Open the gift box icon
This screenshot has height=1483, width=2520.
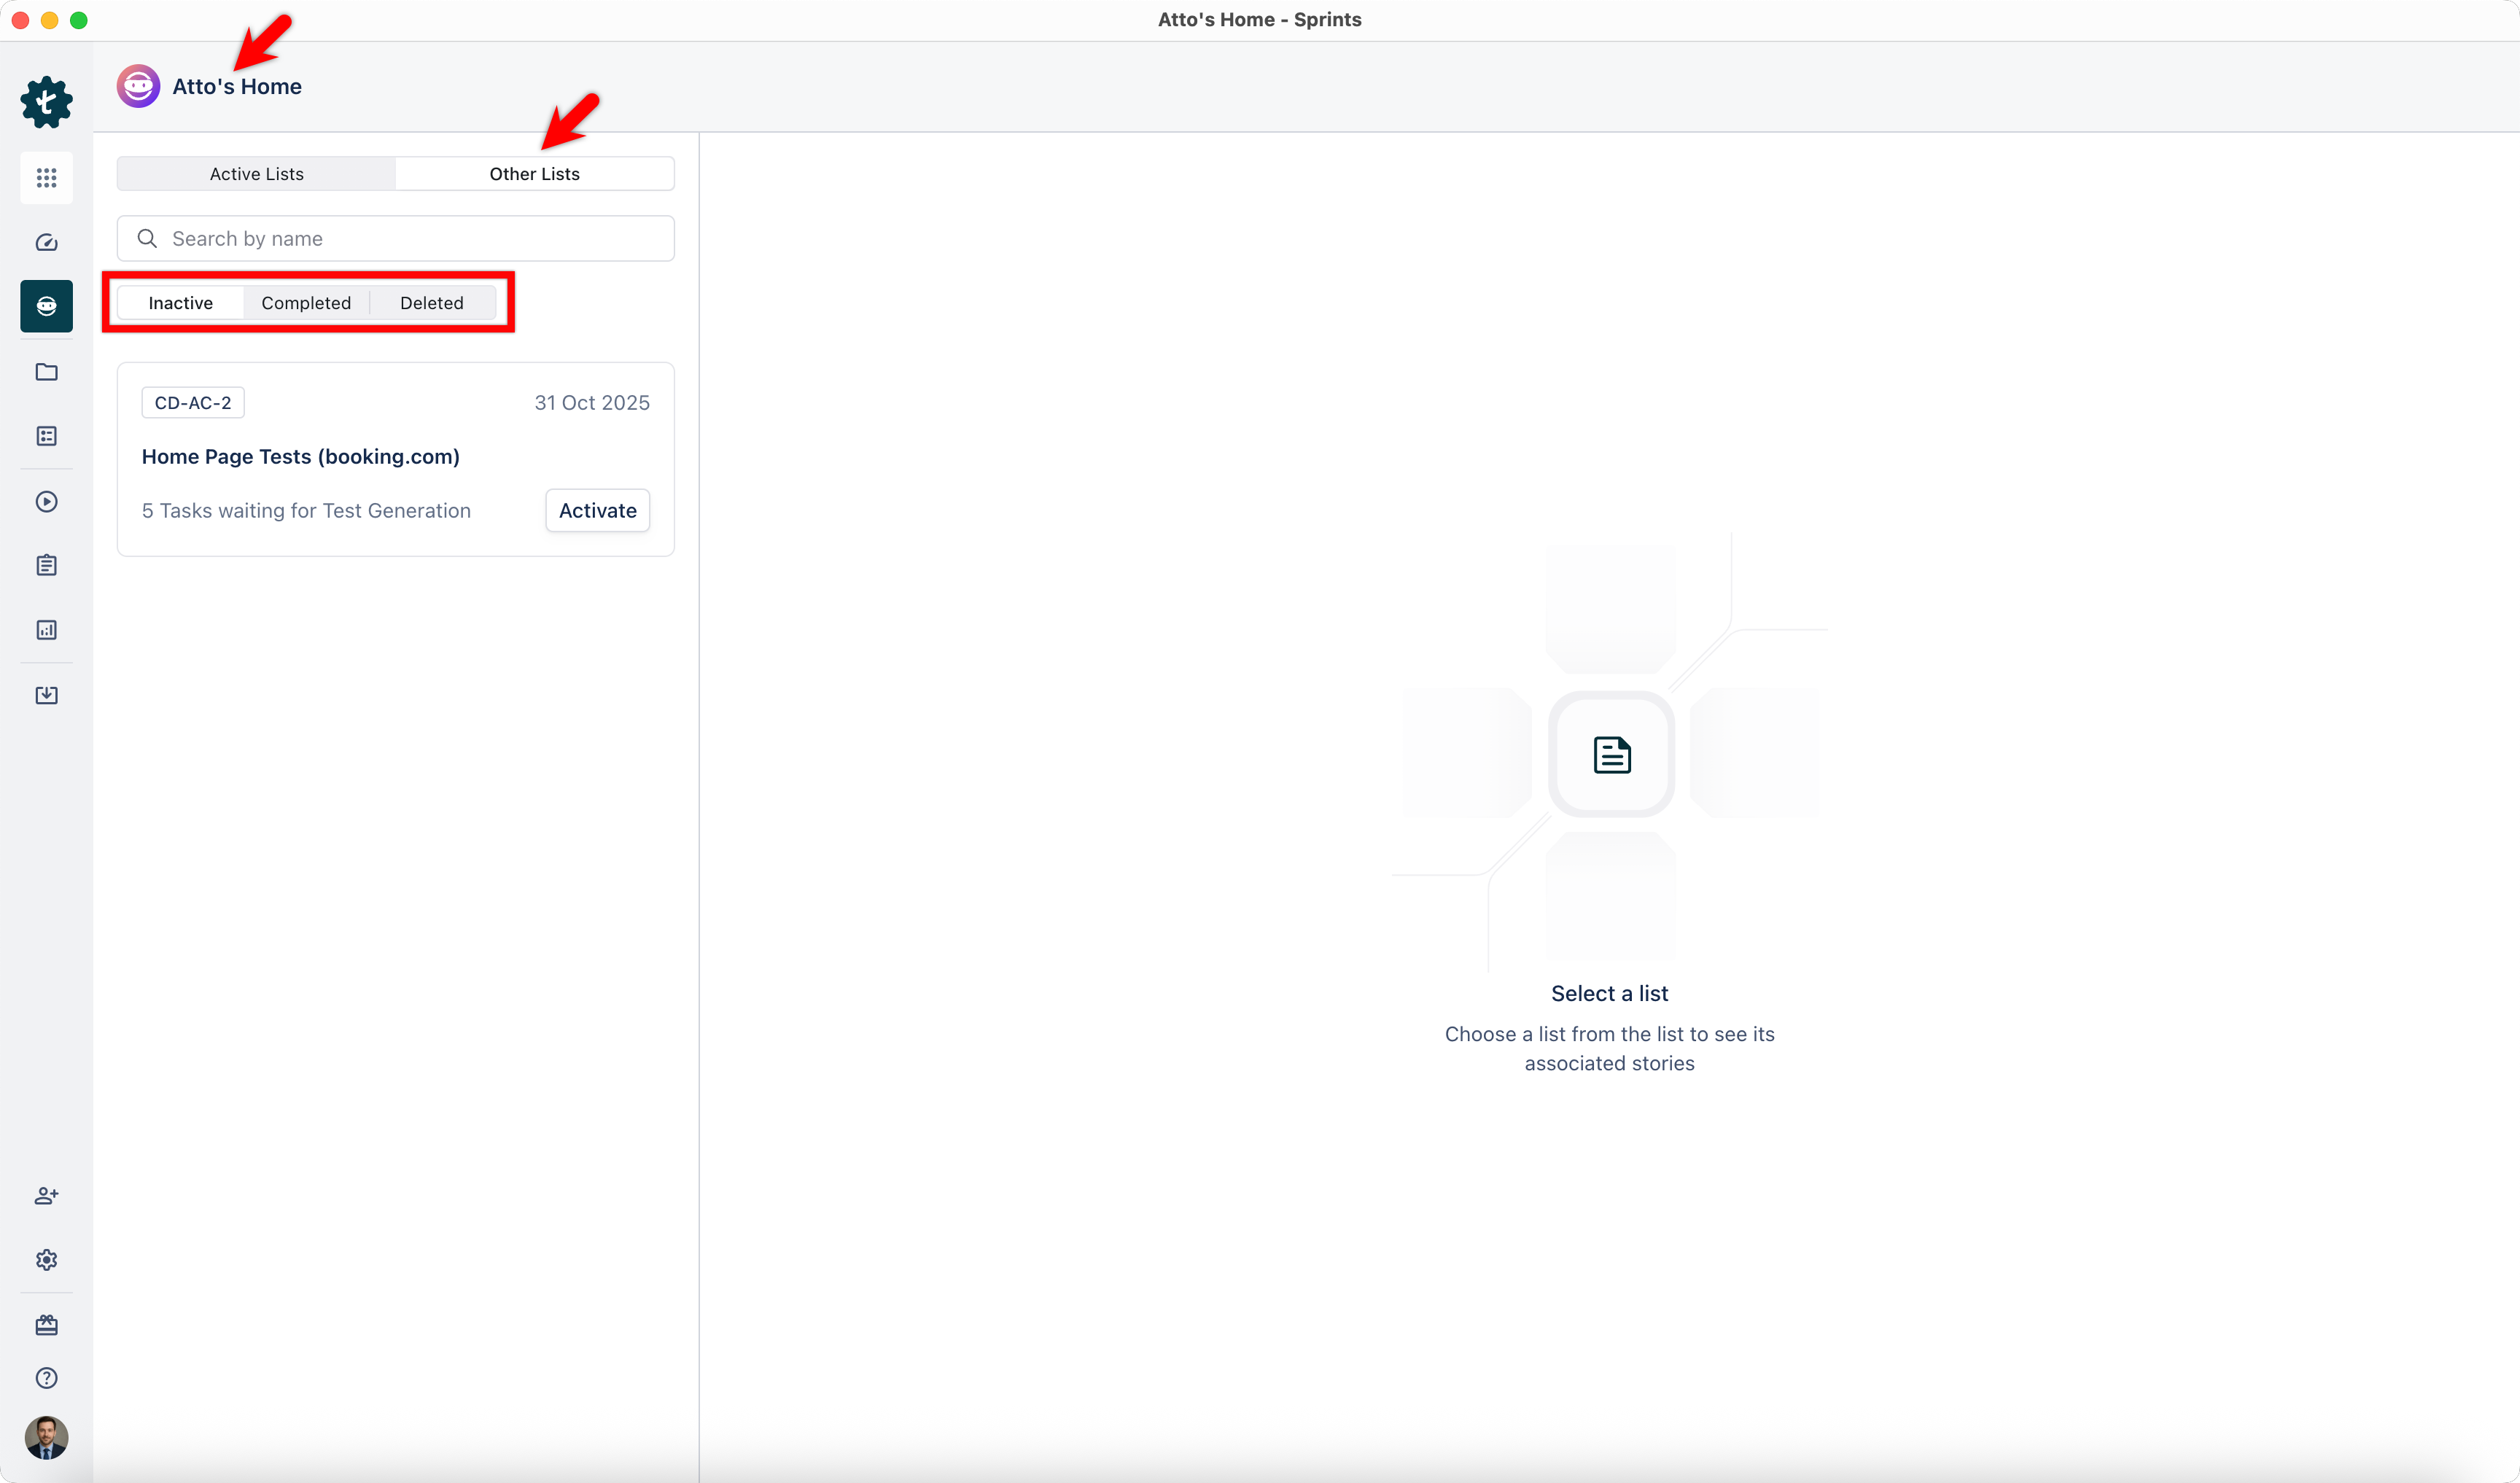(46, 1325)
